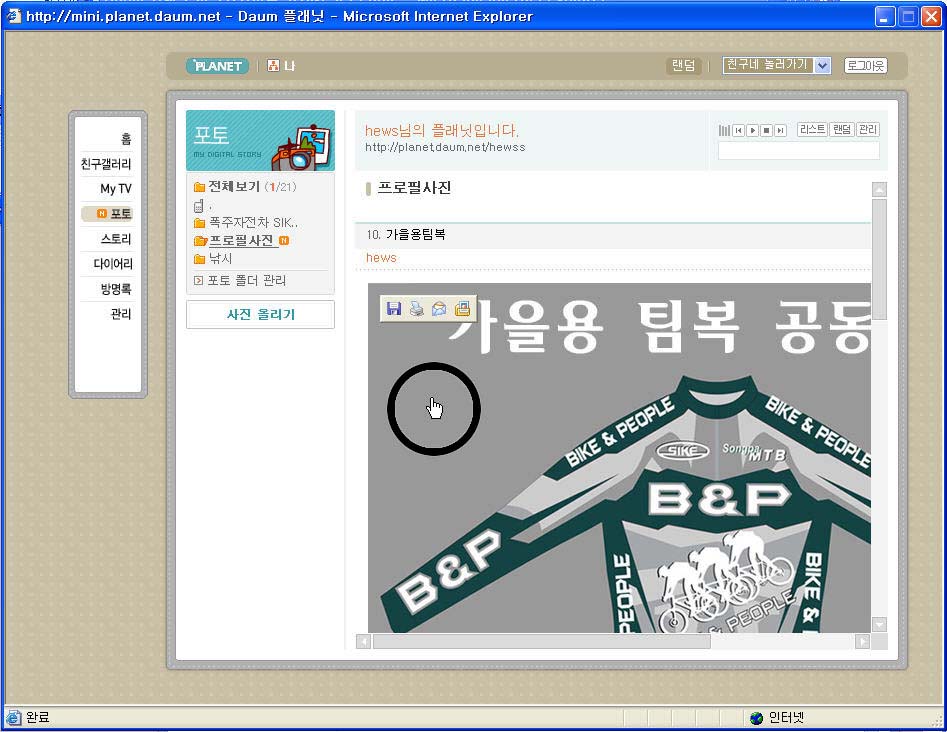Screen dimensions: 947x732
Task: Click the horizontal scrollbar thumb
Action: click(x=542, y=641)
